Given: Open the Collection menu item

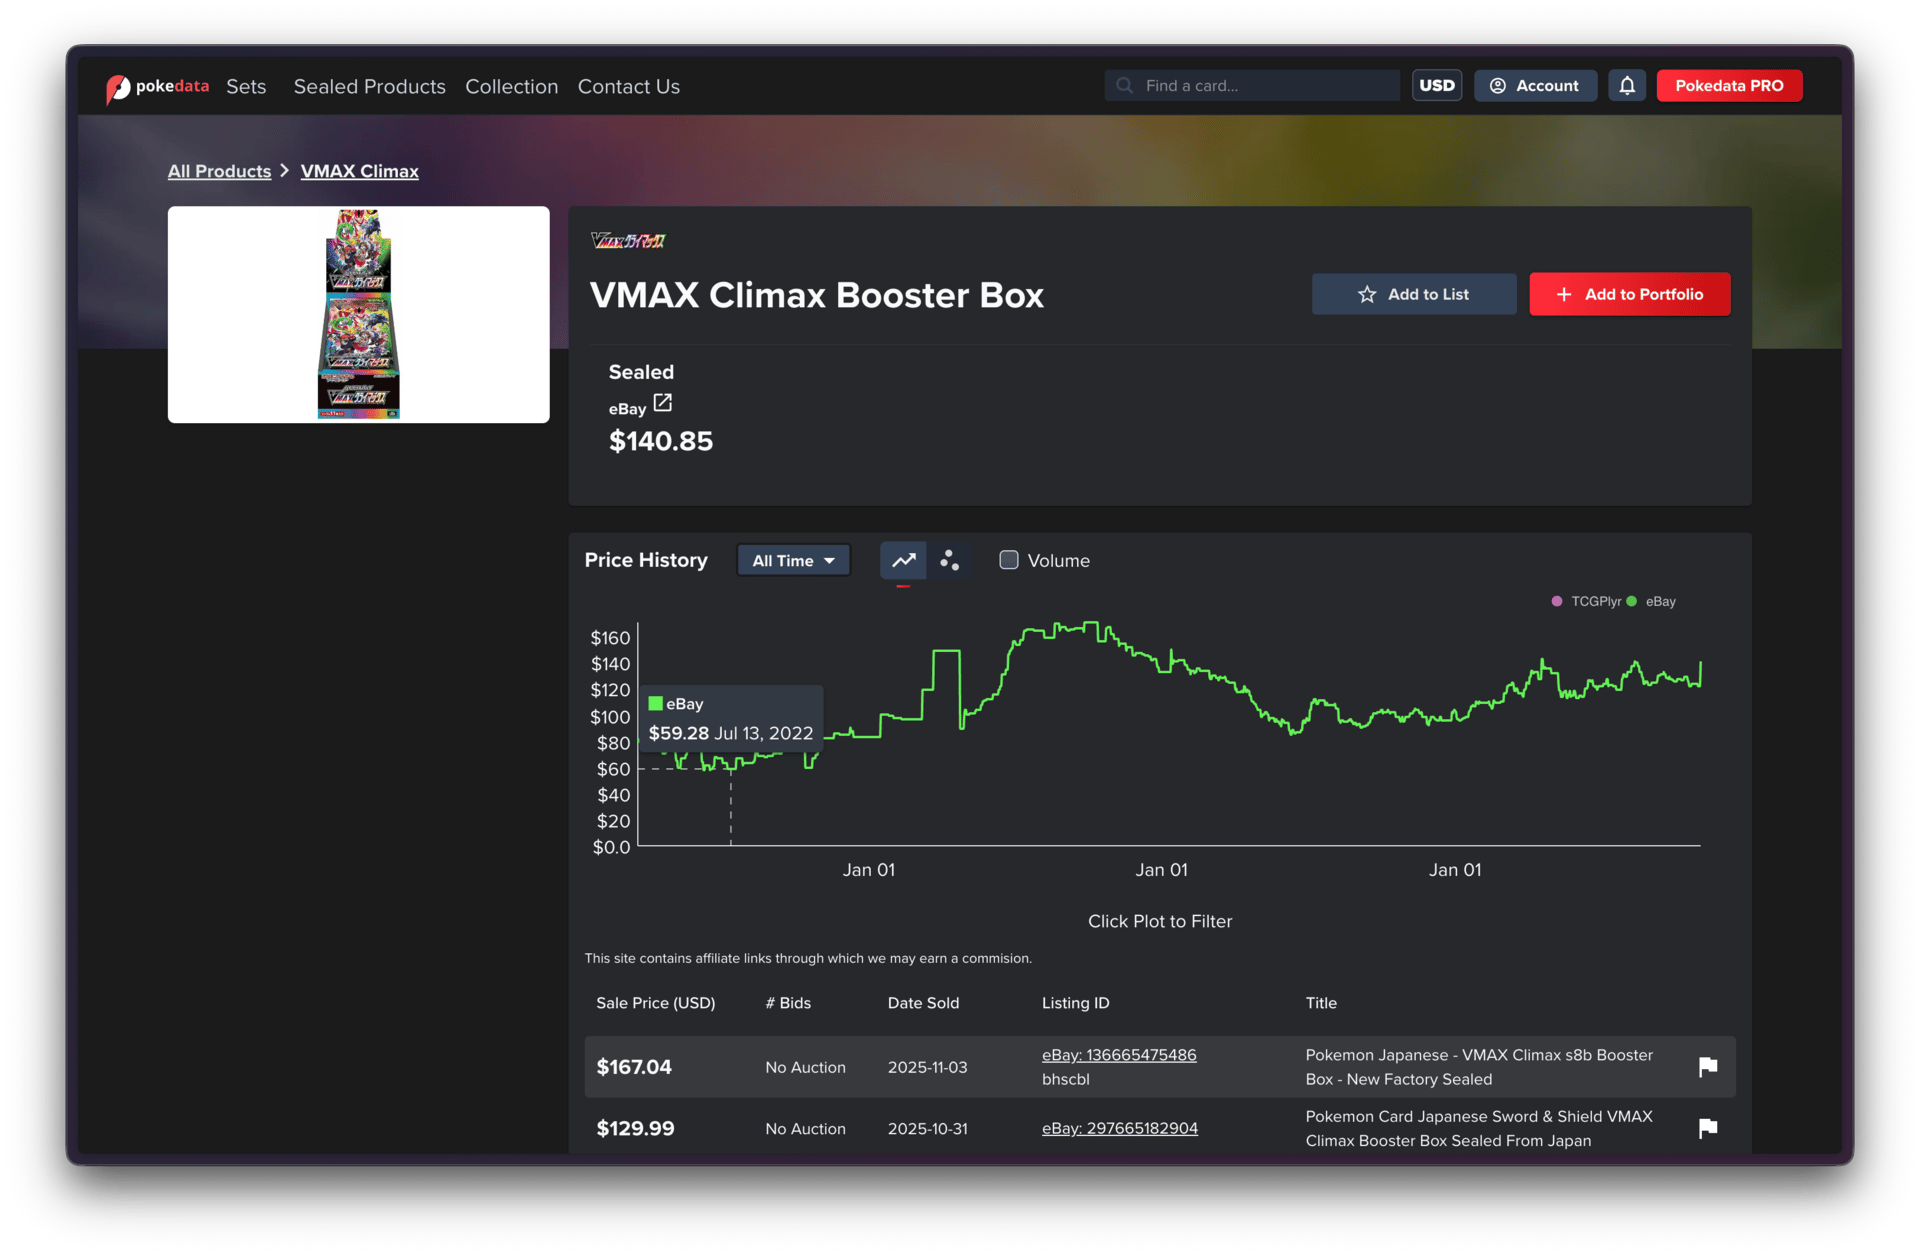Looking at the screenshot, I should pos(511,87).
